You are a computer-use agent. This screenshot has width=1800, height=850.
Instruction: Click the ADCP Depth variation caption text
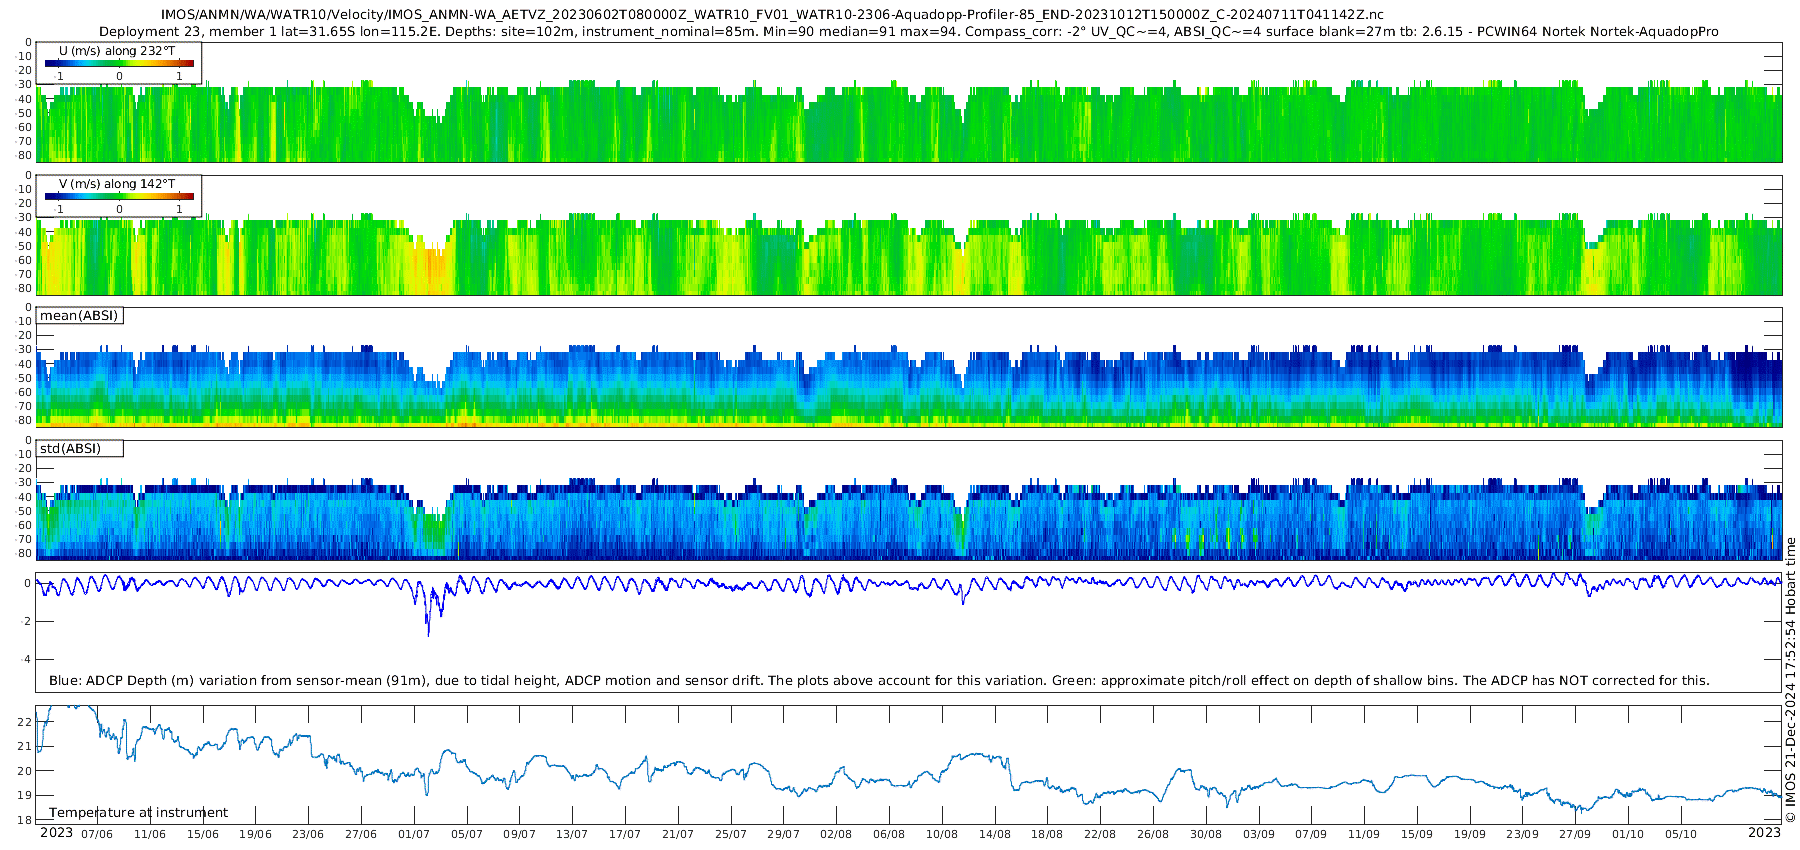tap(878, 681)
